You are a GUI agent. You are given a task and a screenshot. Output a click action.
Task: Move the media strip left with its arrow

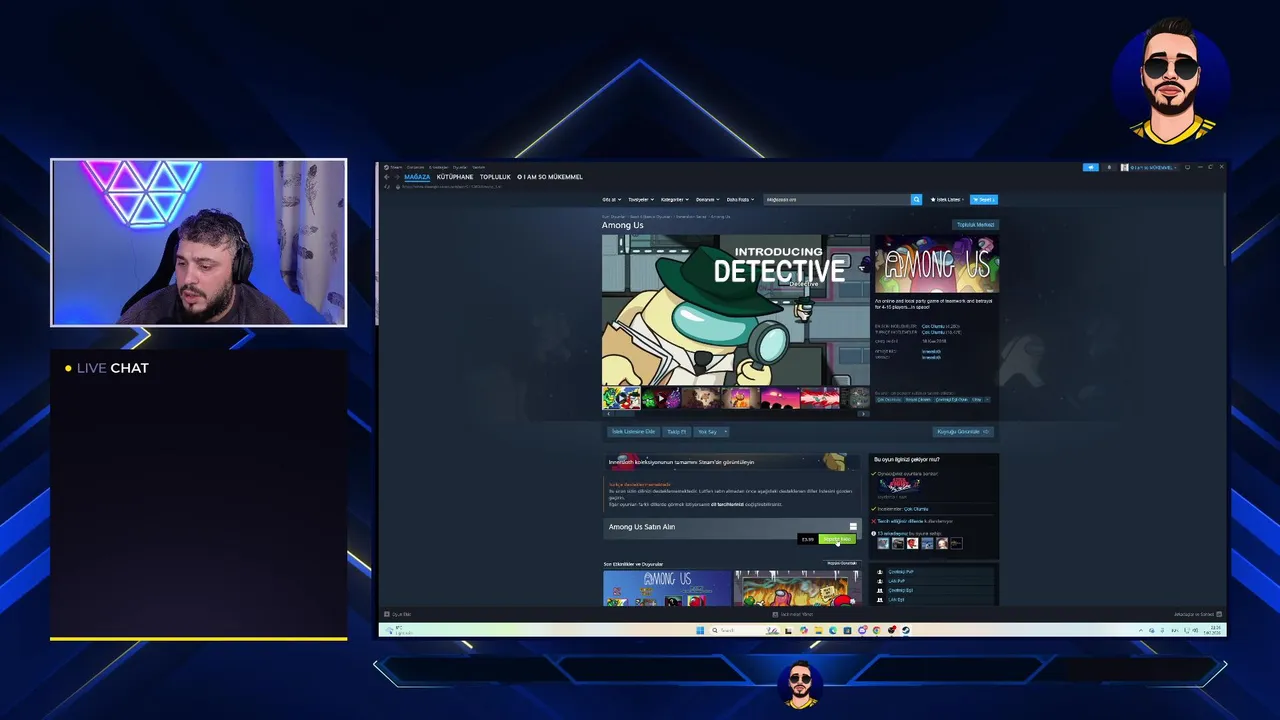point(607,413)
